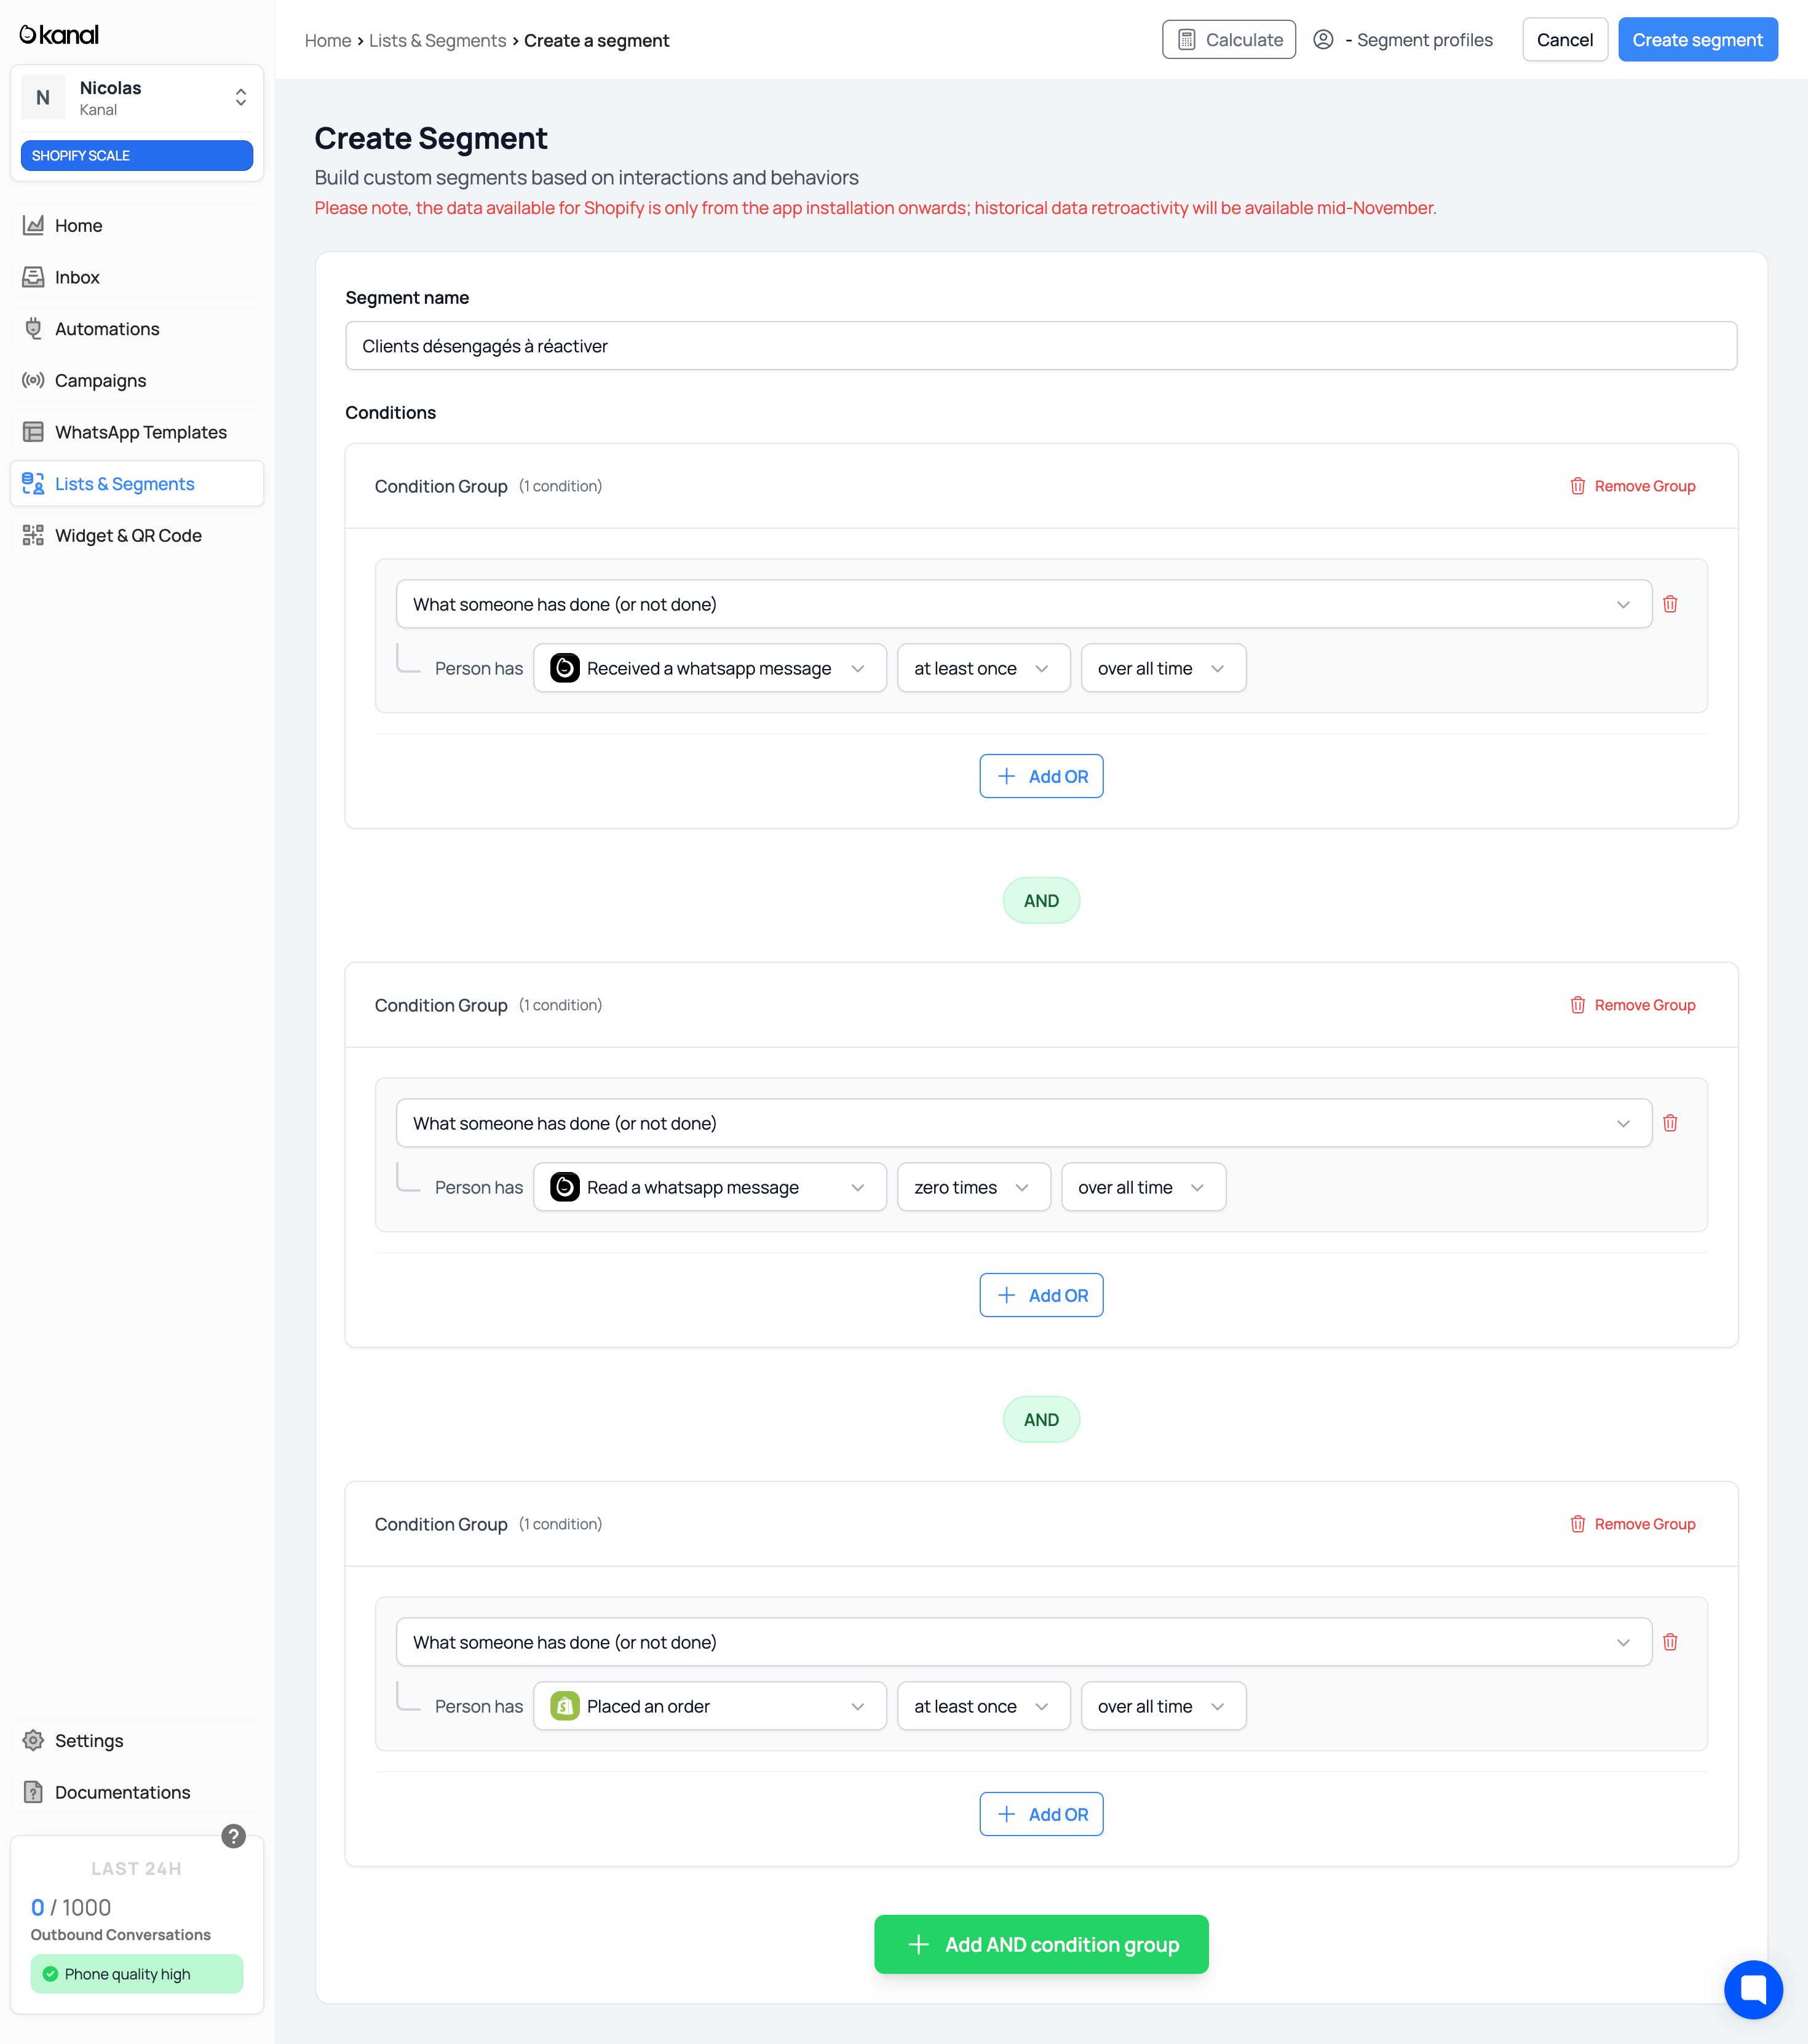Click the Calculate button
1808x2044 pixels.
point(1229,40)
